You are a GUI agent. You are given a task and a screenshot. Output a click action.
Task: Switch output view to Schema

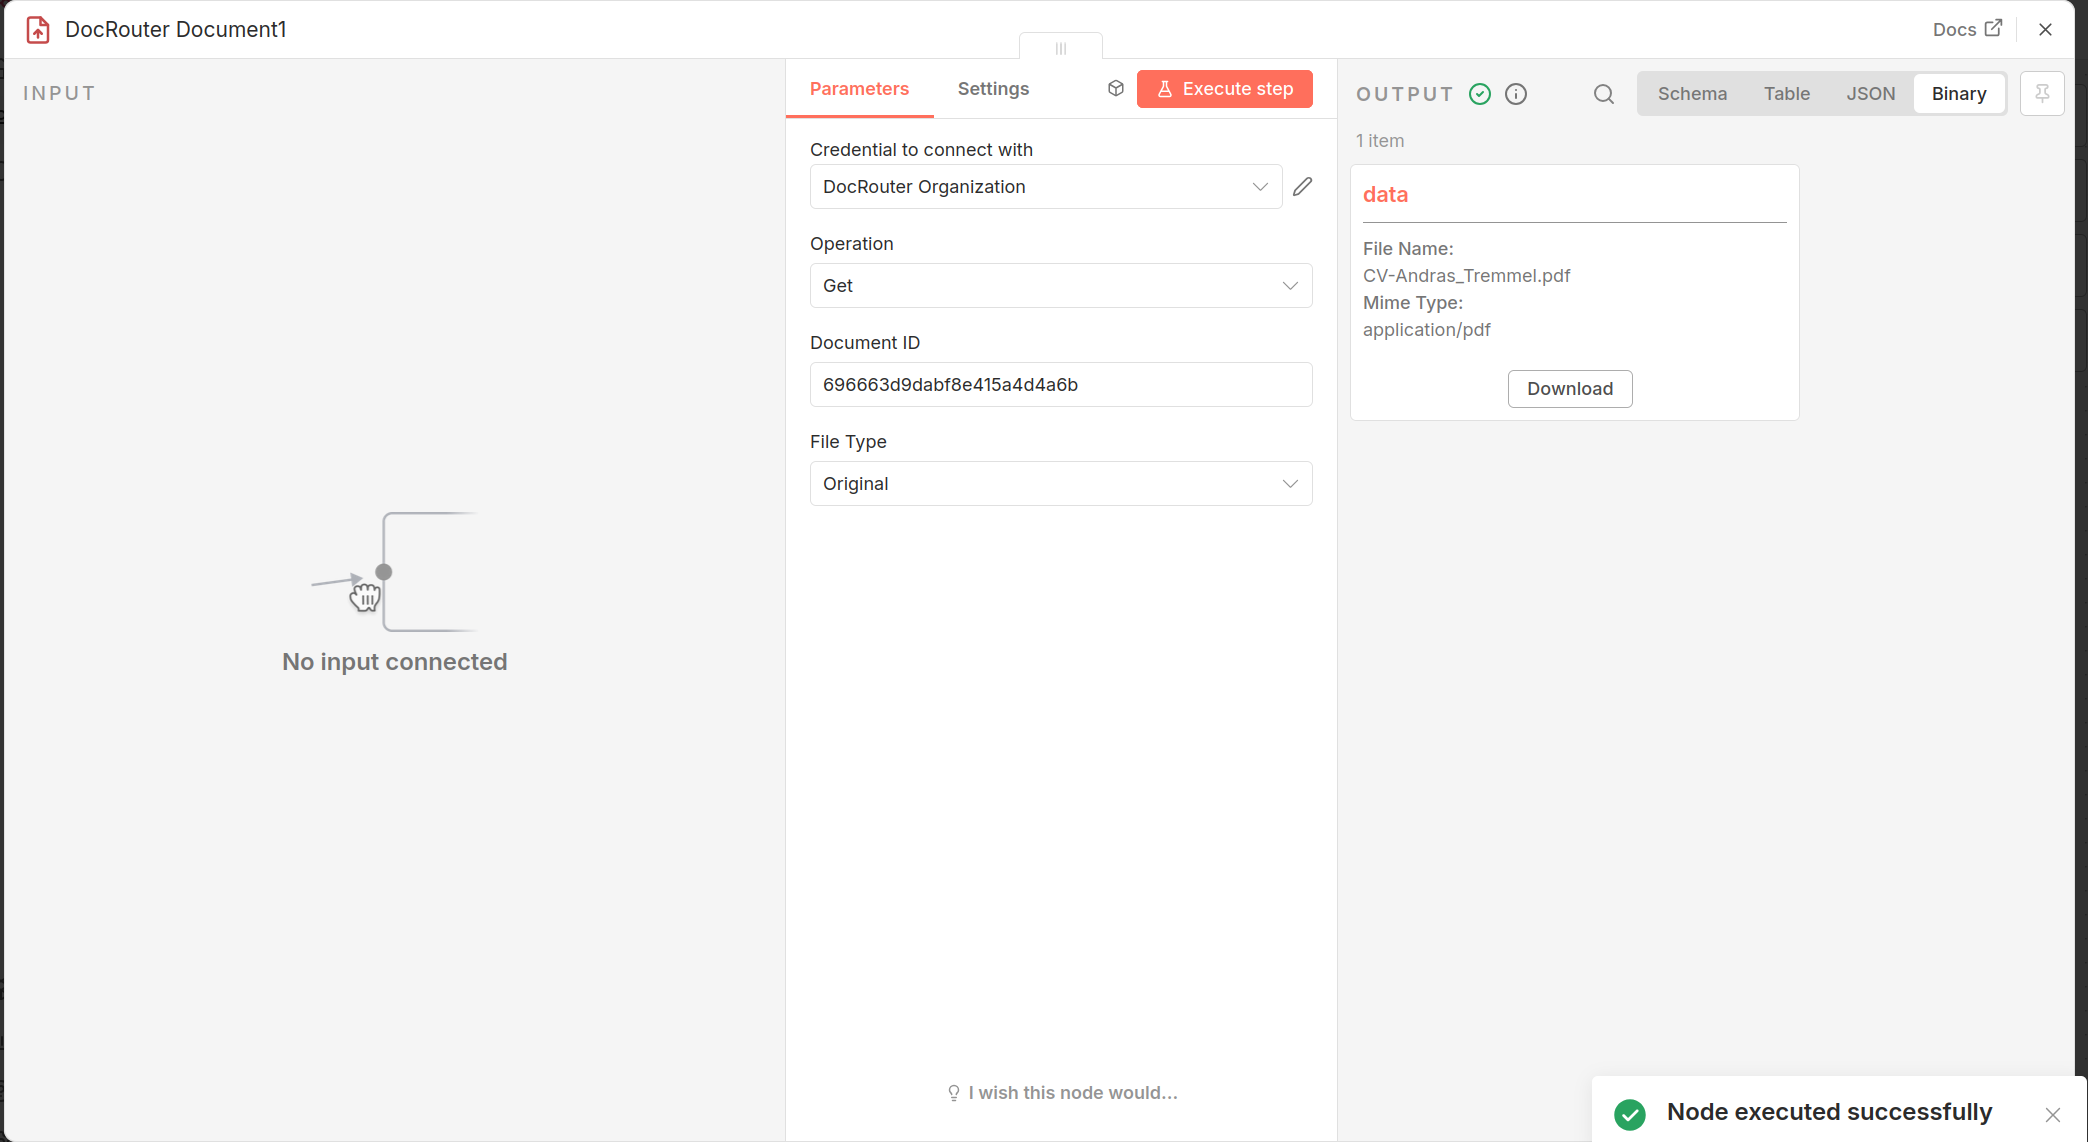coord(1692,94)
